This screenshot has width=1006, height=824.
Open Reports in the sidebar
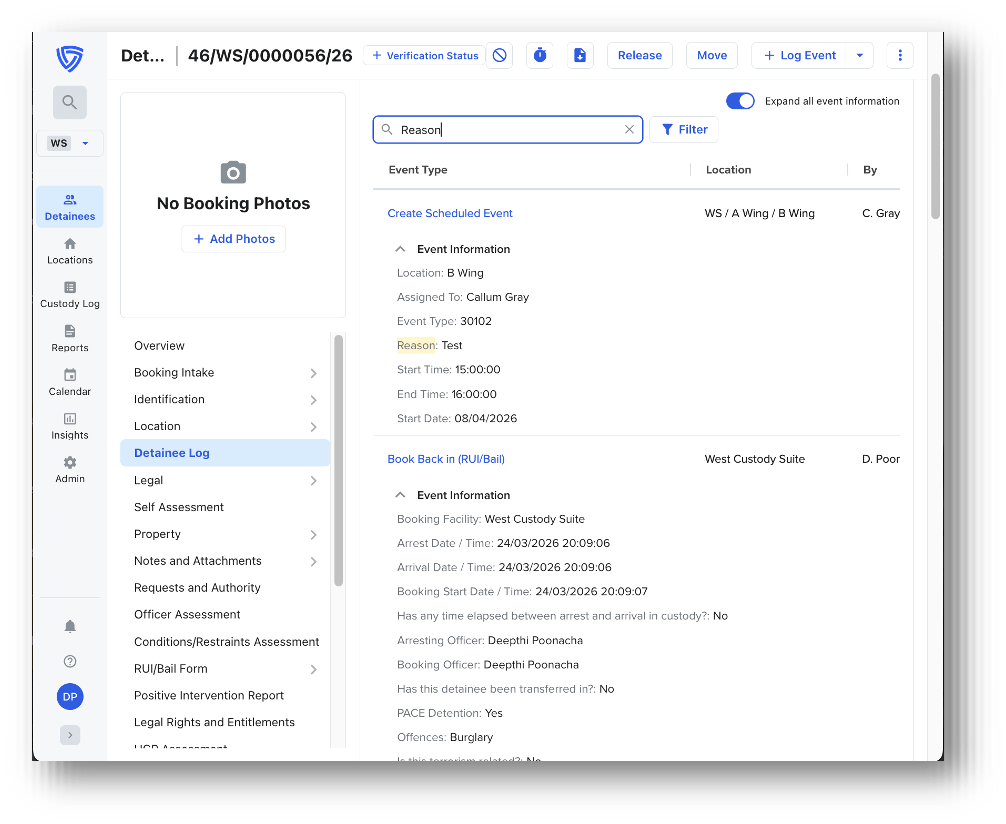pyautogui.click(x=69, y=338)
